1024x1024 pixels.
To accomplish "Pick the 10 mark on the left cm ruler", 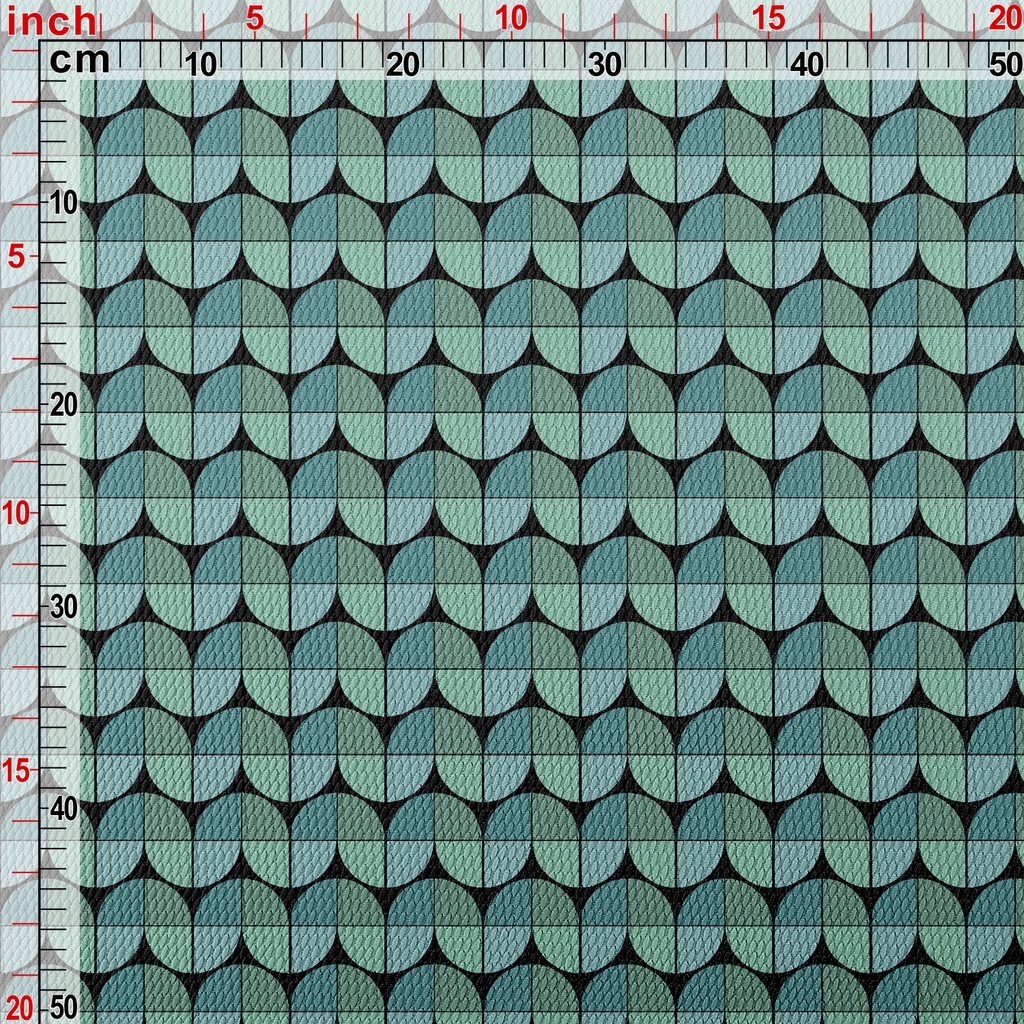I will [63, 203].
